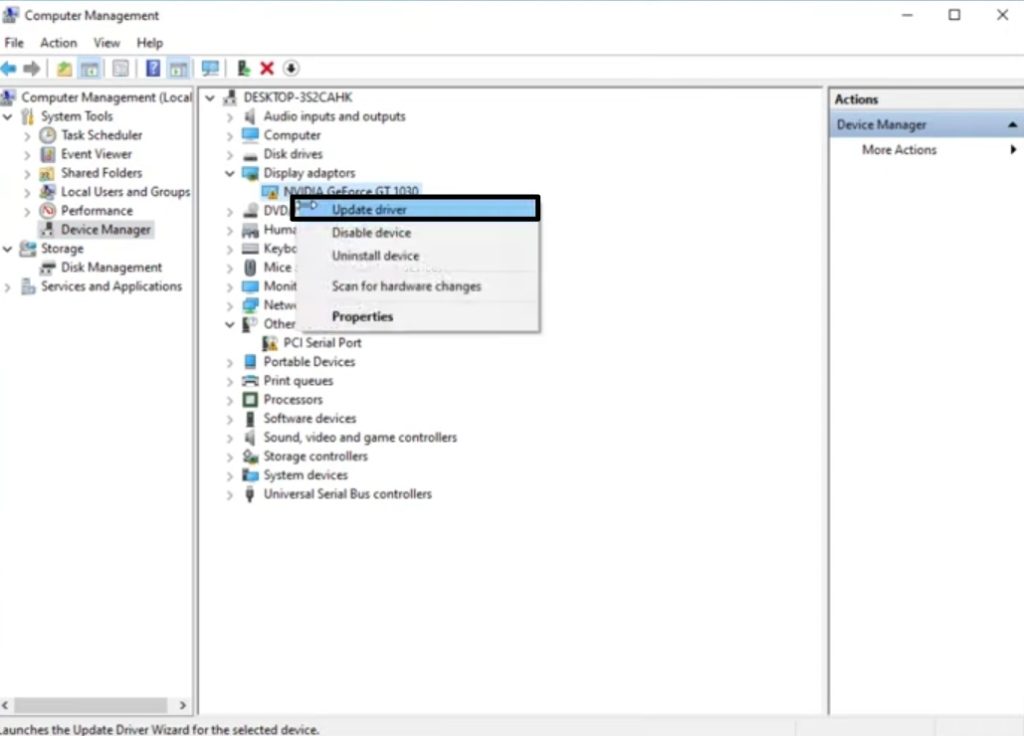
Task: Click the Back arrow in the toolbar
Action: pos(9,68)
